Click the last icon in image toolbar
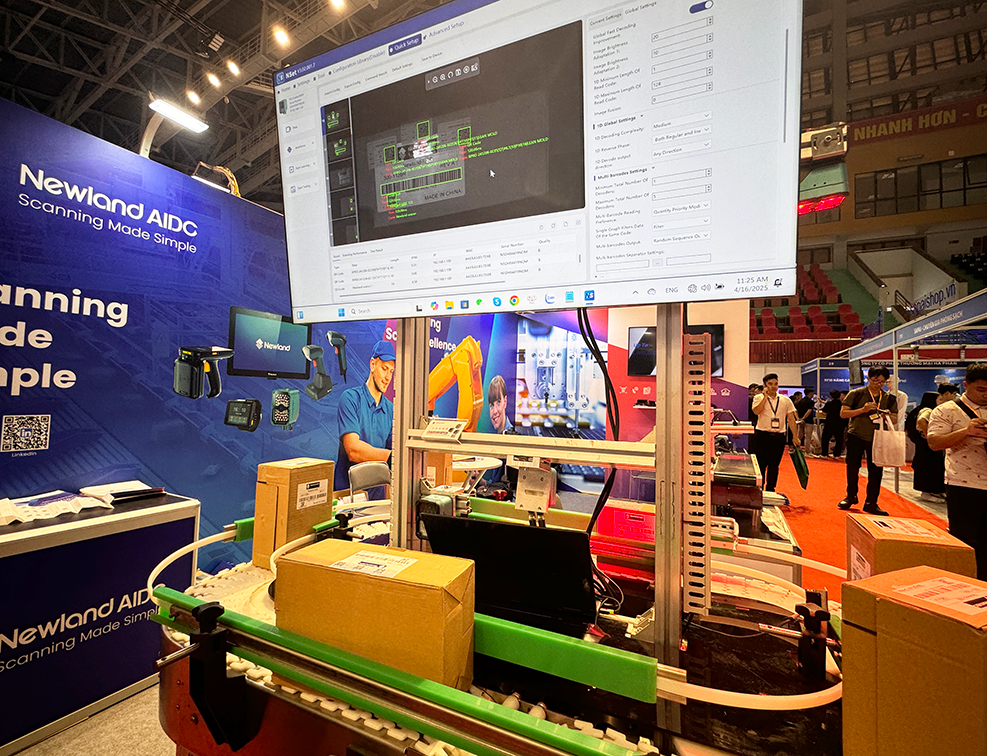This screenshot has height=756, width=987. coord(474,67)
